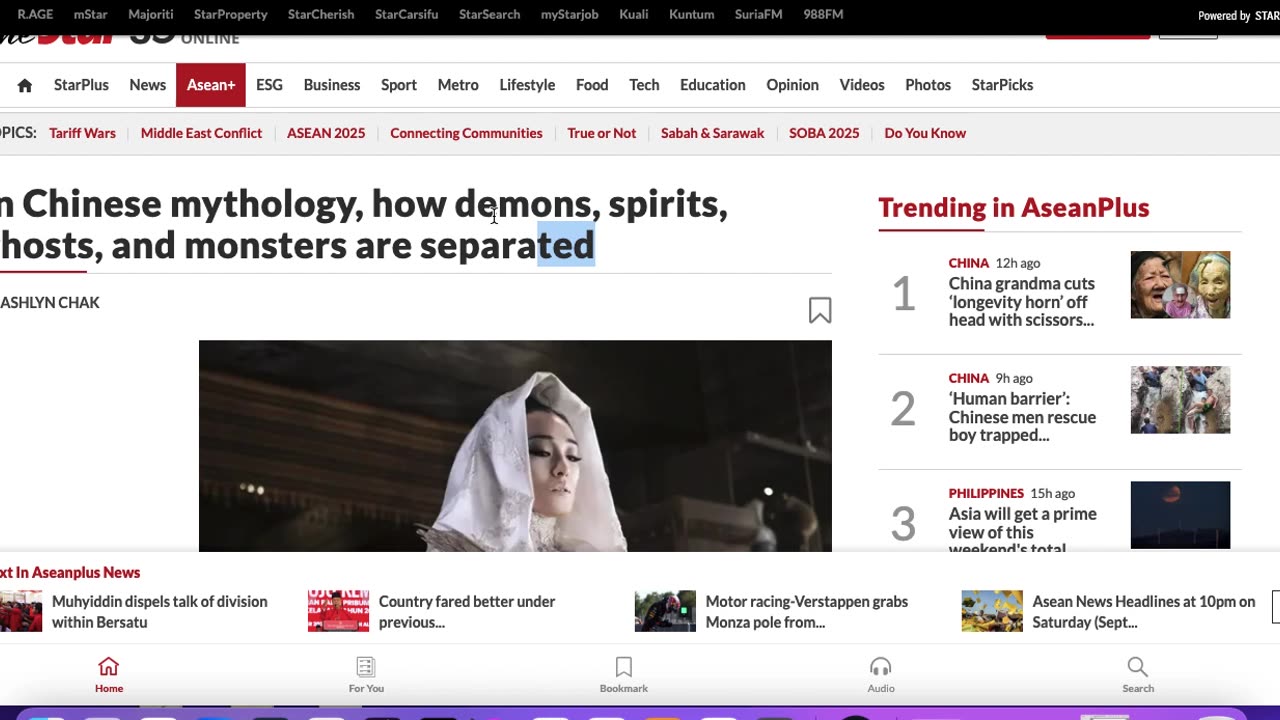This screenshot has width=1280, height=720.
Task: Click the home icon in navigation bar
Action: 25,85
